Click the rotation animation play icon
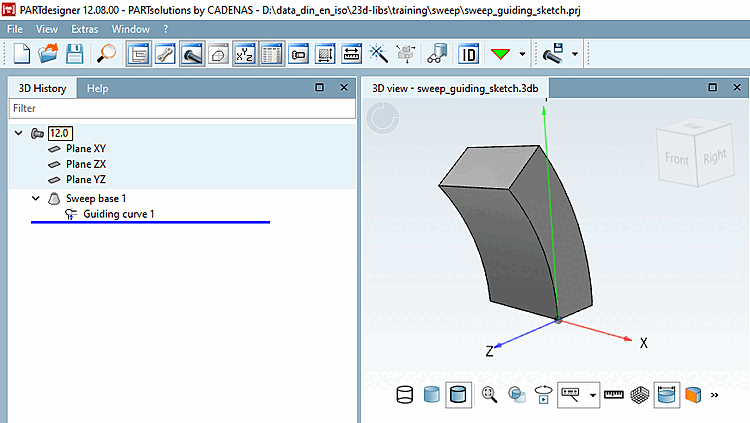The width and height of the screenshot is (750, 423). coord(543,395)
